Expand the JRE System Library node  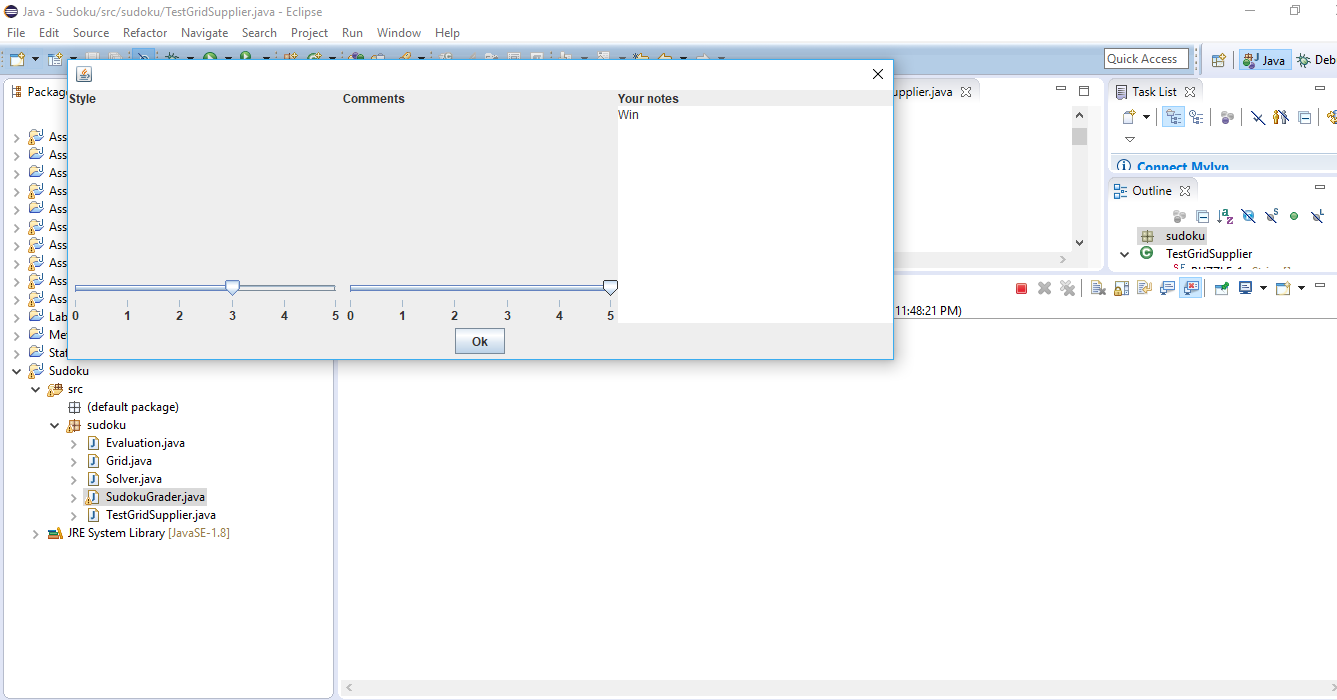[x=35, y=534]
